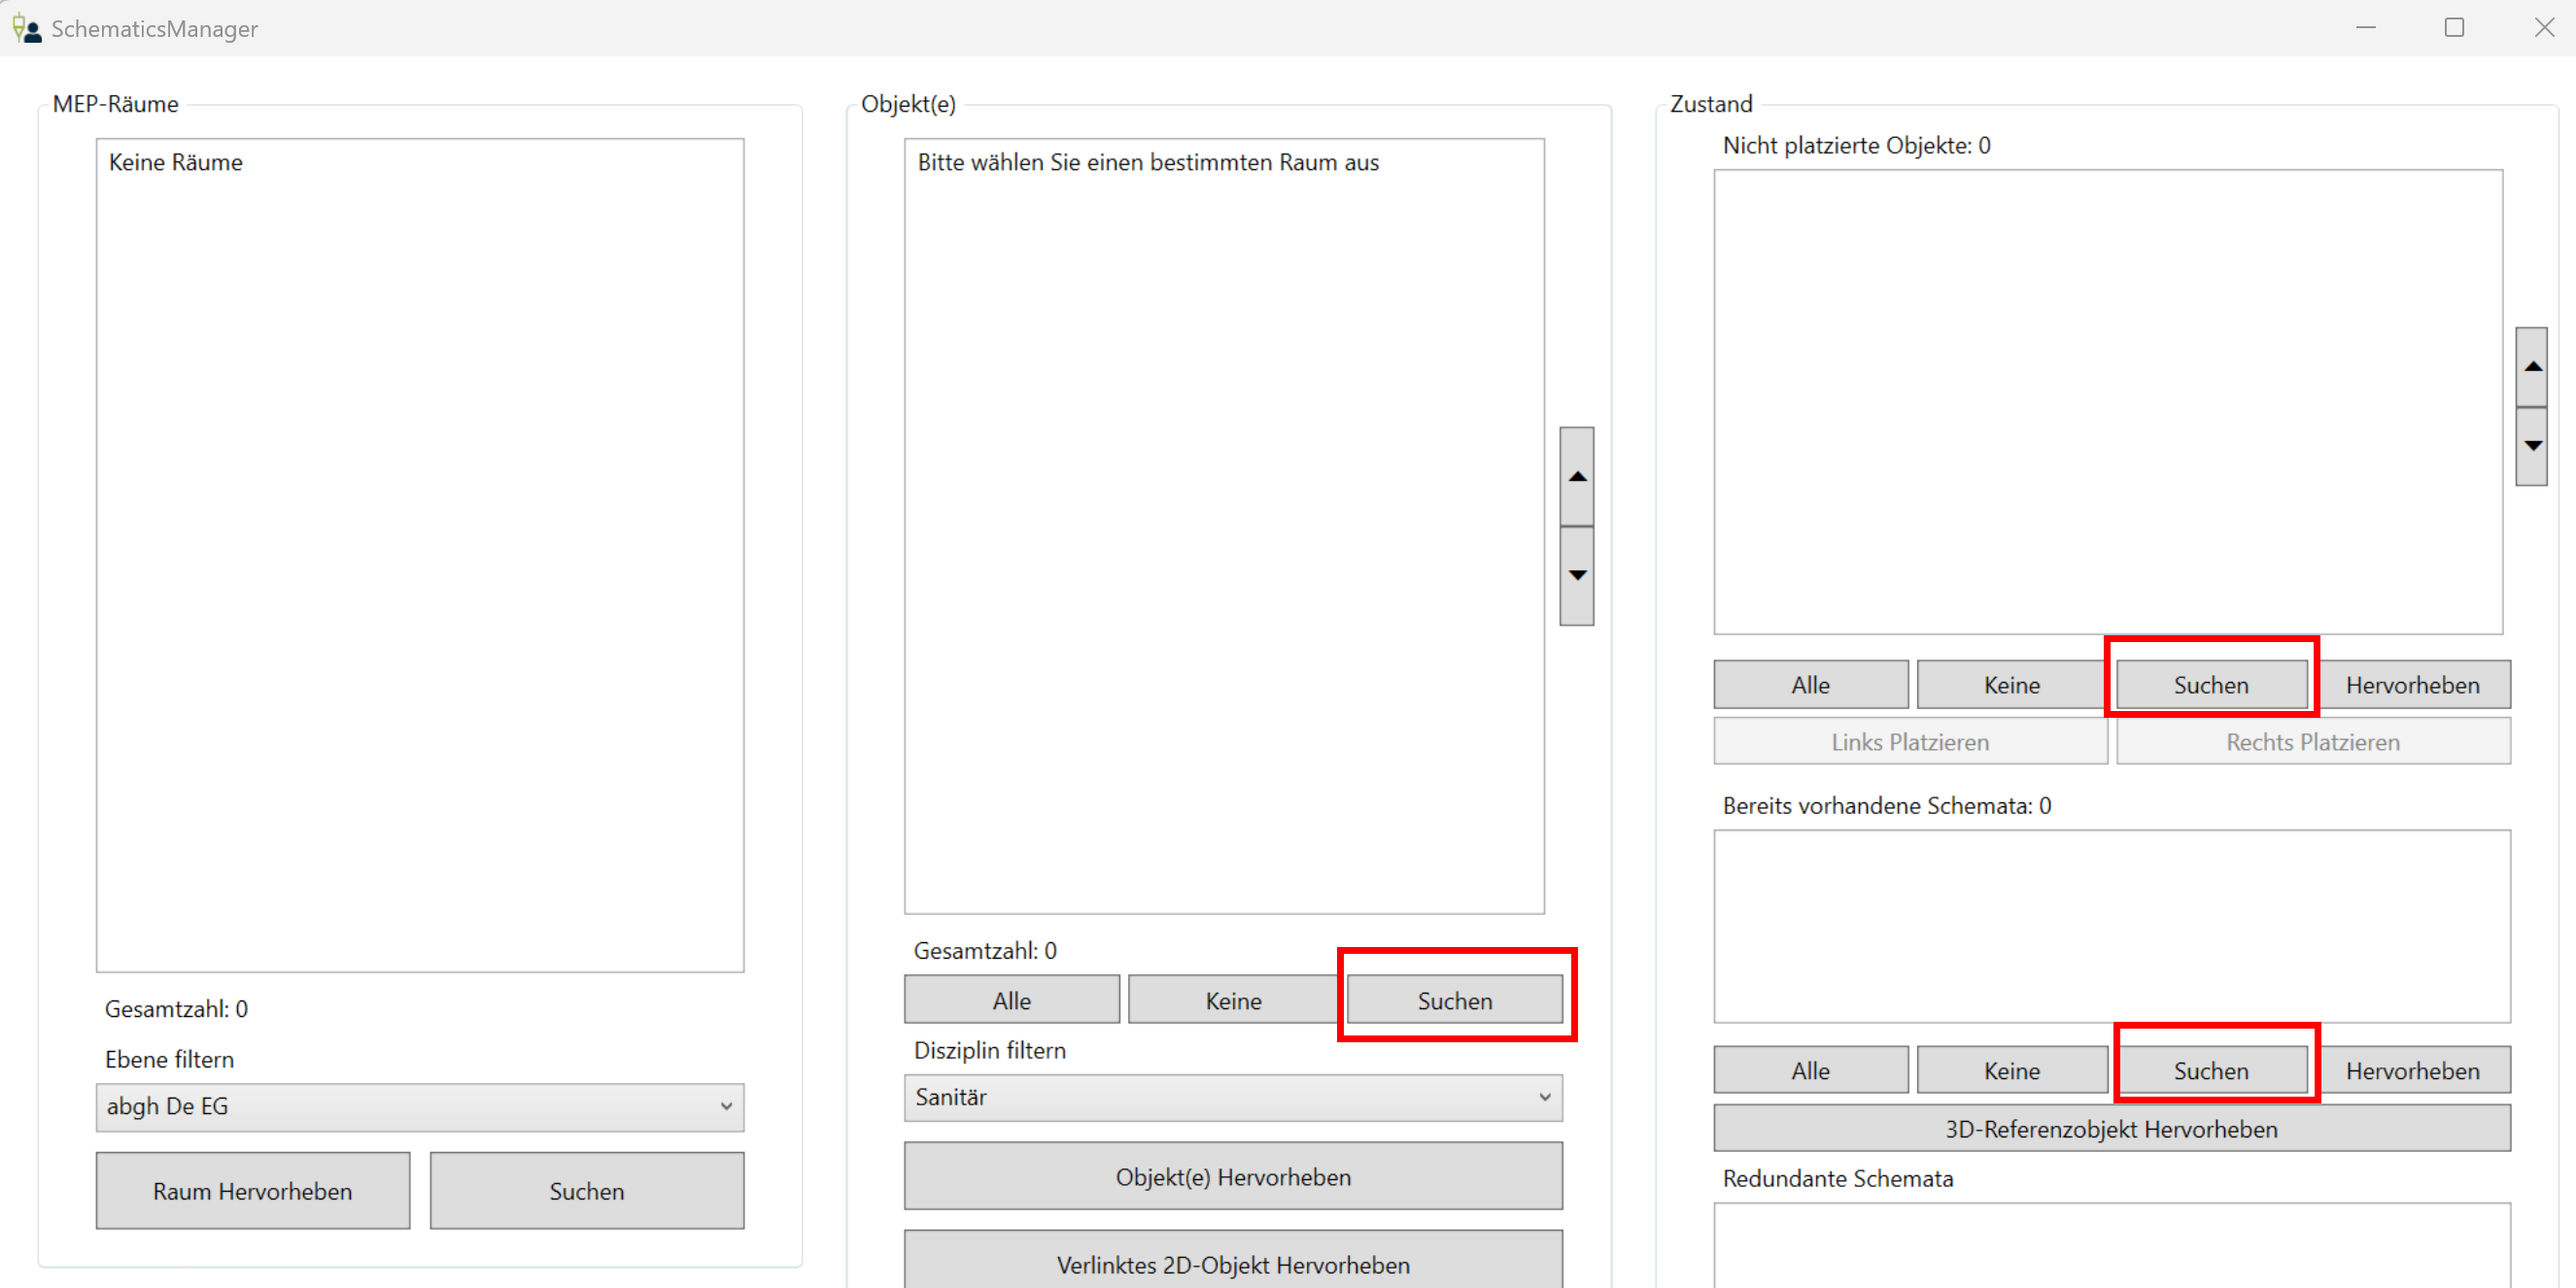Click Suchen below Objekt(e) Gesamtzahl
Screen dimensions: 2576x1288
(1454, 1000)
